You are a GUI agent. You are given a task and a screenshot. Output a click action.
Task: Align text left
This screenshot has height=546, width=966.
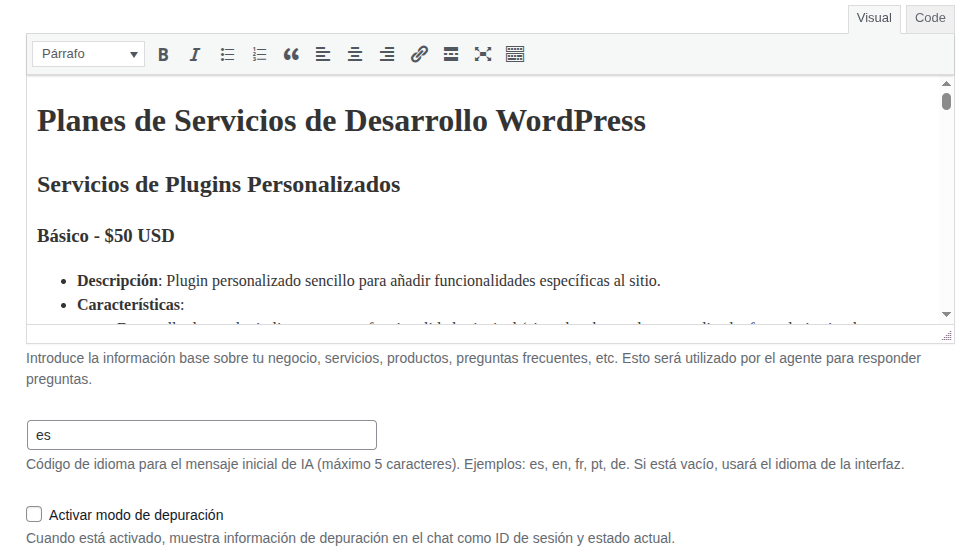click(x=323, y=55)
